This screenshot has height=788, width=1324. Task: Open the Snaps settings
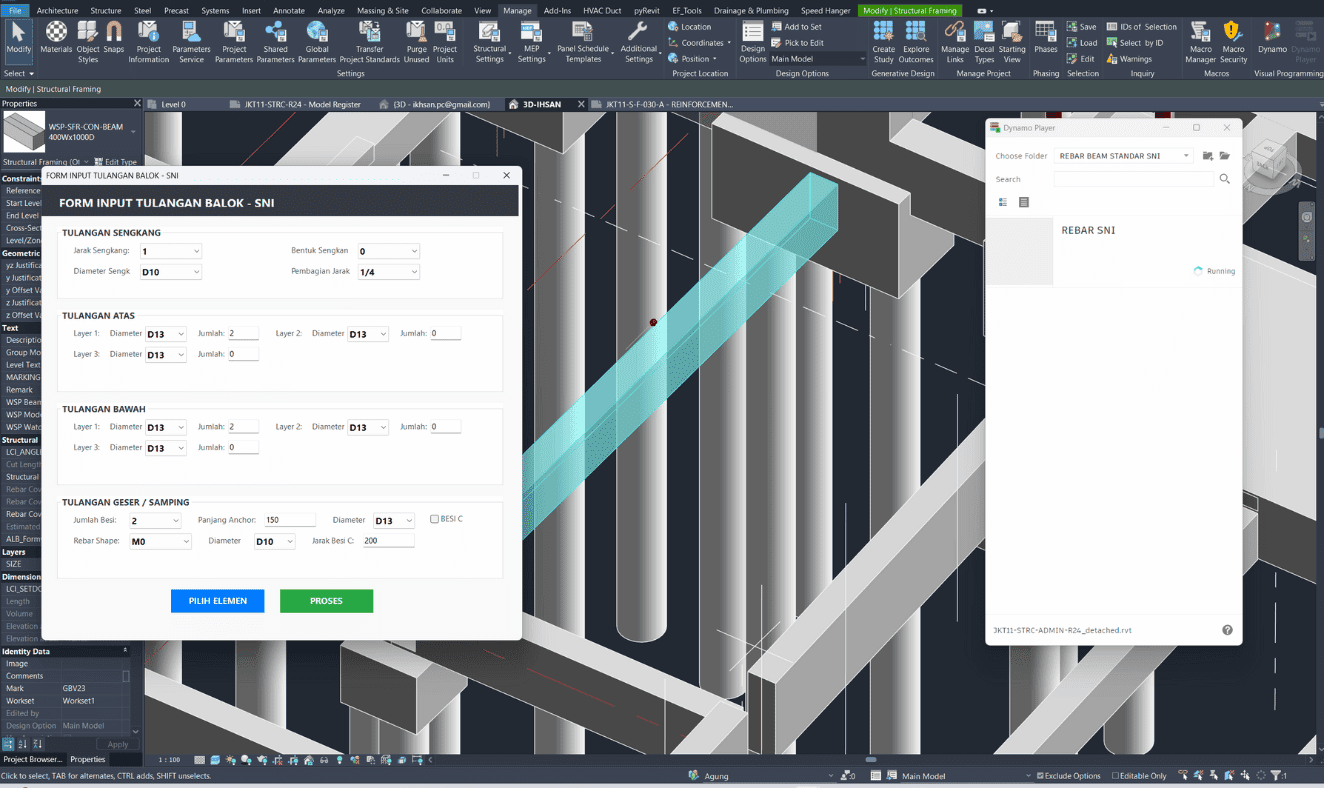(114, 38)
